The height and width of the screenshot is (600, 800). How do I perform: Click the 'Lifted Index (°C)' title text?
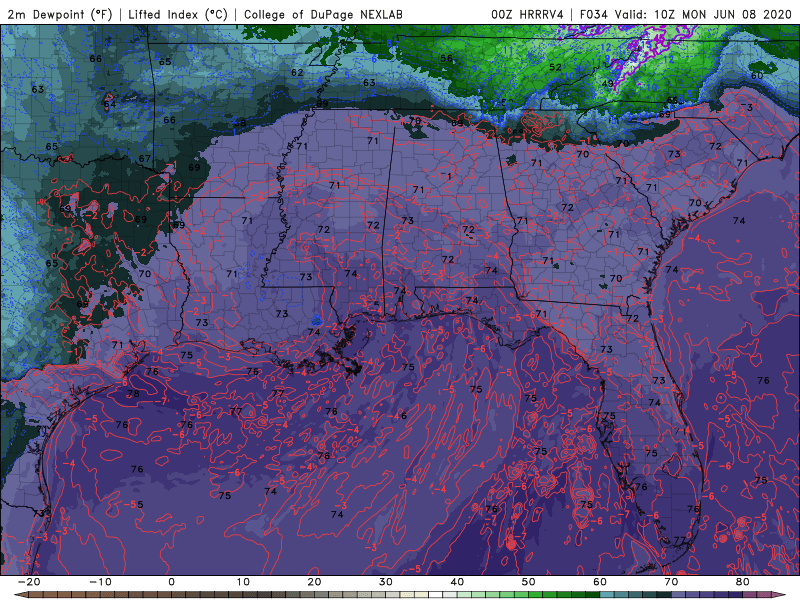click(x=178, y=14)
